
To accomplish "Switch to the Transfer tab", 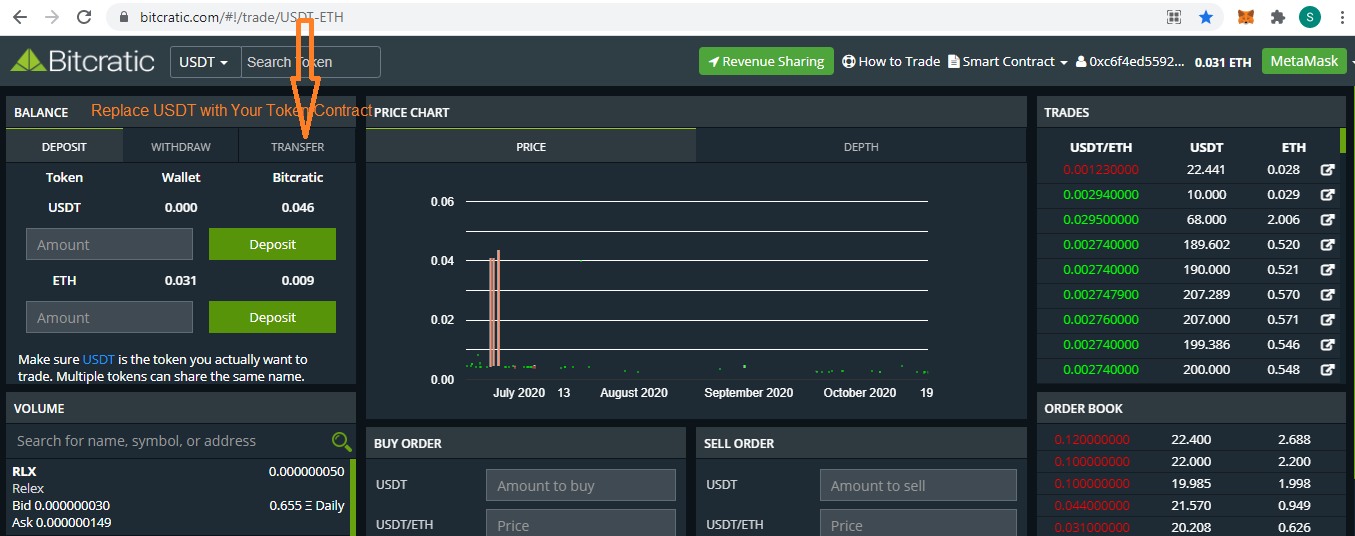I will click(298, 147).
